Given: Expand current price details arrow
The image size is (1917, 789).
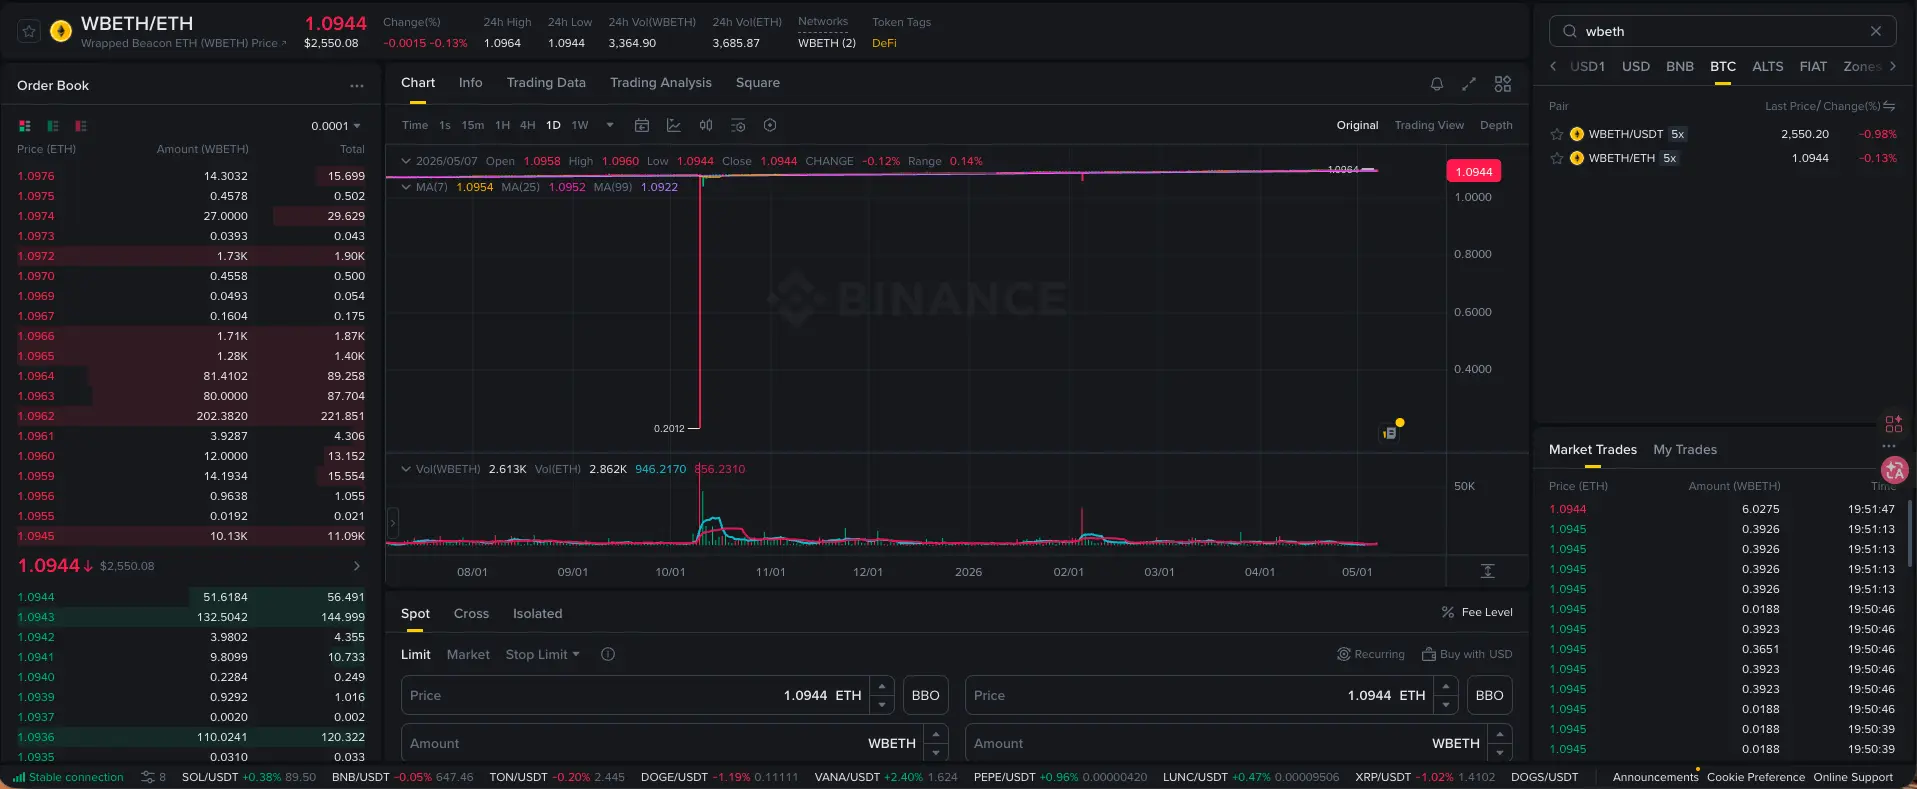Looking at the screenshot, I should (357, 566).
